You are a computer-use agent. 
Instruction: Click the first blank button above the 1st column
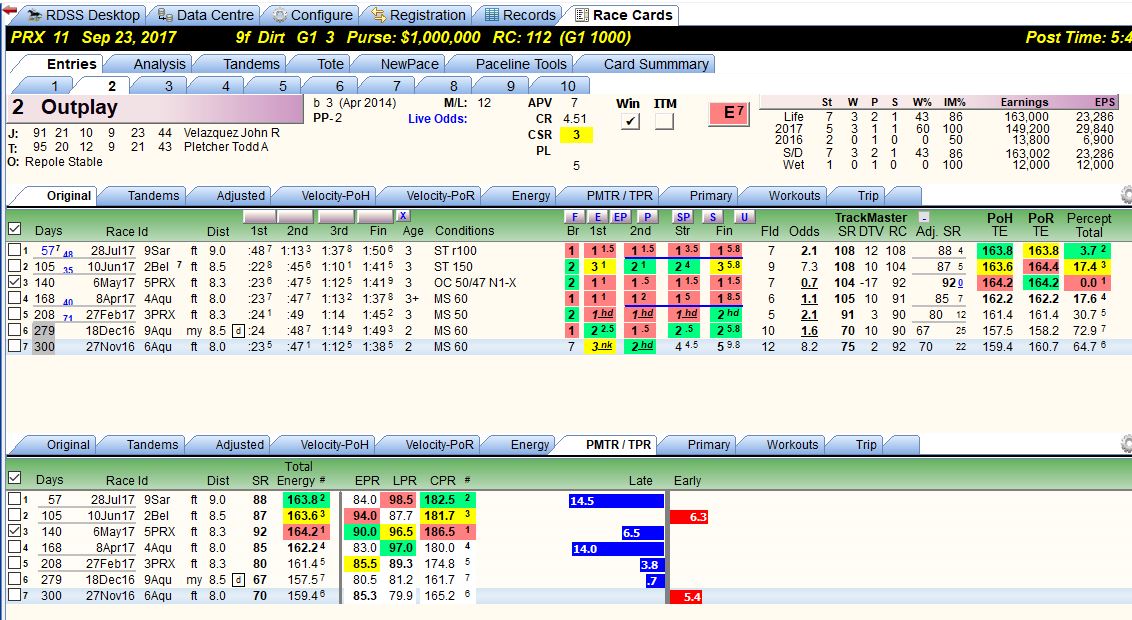tap(259, 217)
